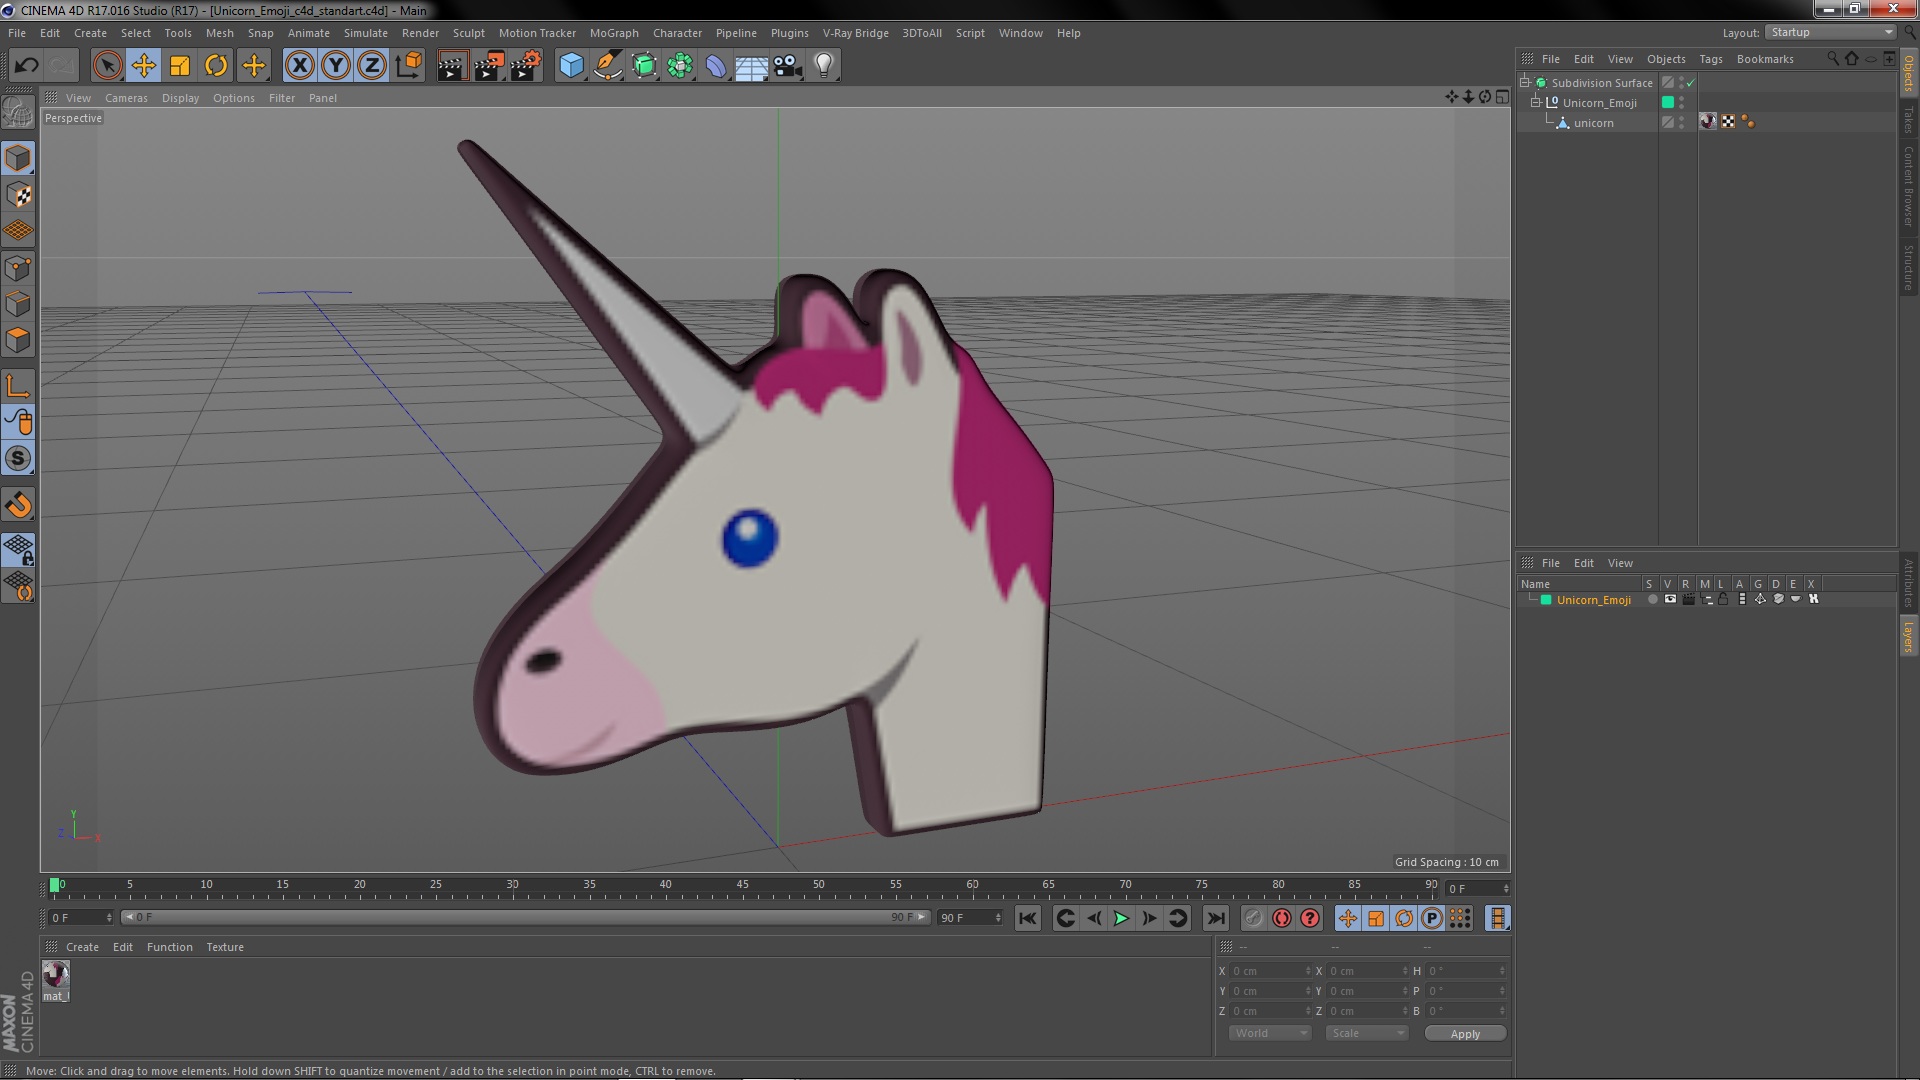This screenshot has width=1920, height=1080.
Task: Toggle Y axis lock
Action: [x=336, y=66]
